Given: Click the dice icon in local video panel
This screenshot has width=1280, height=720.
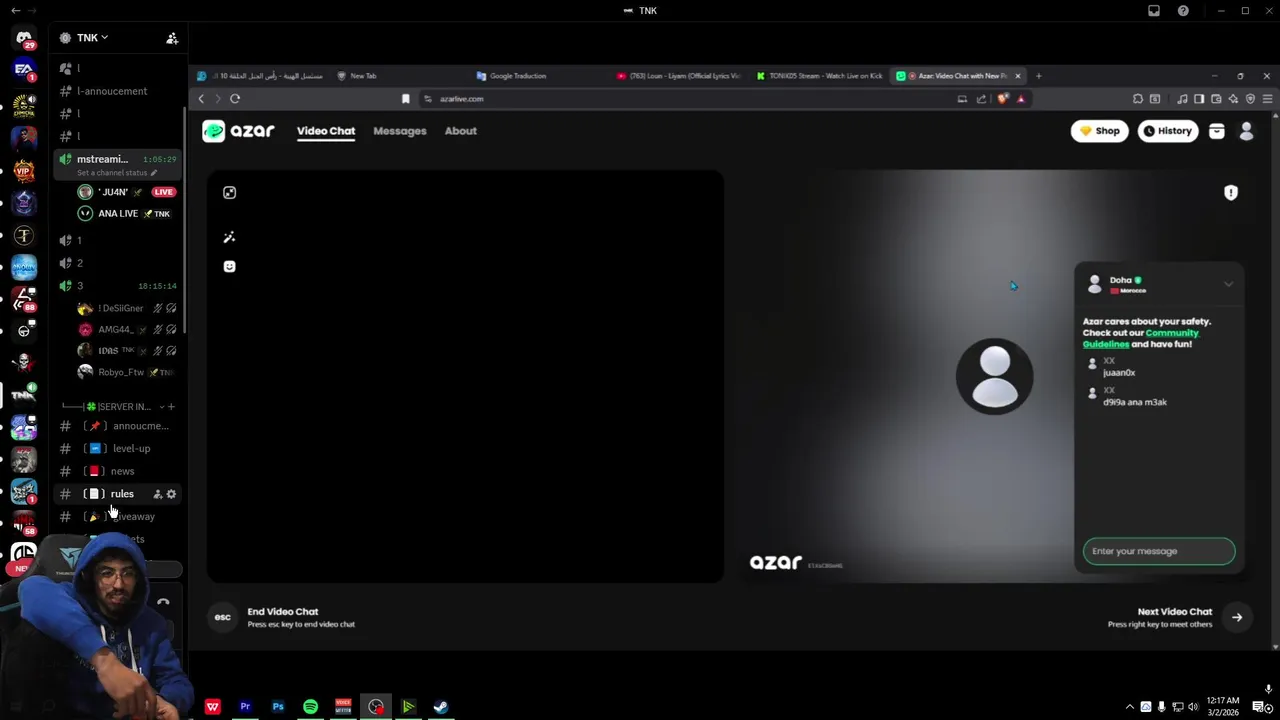Looking at the screenshot, I should (x=229, y=193).
